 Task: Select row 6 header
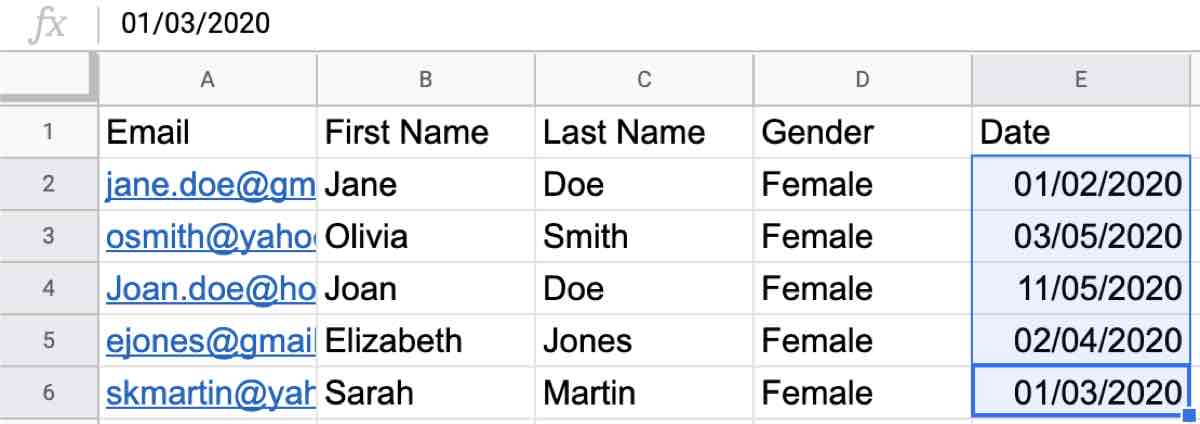coord(49,393)
